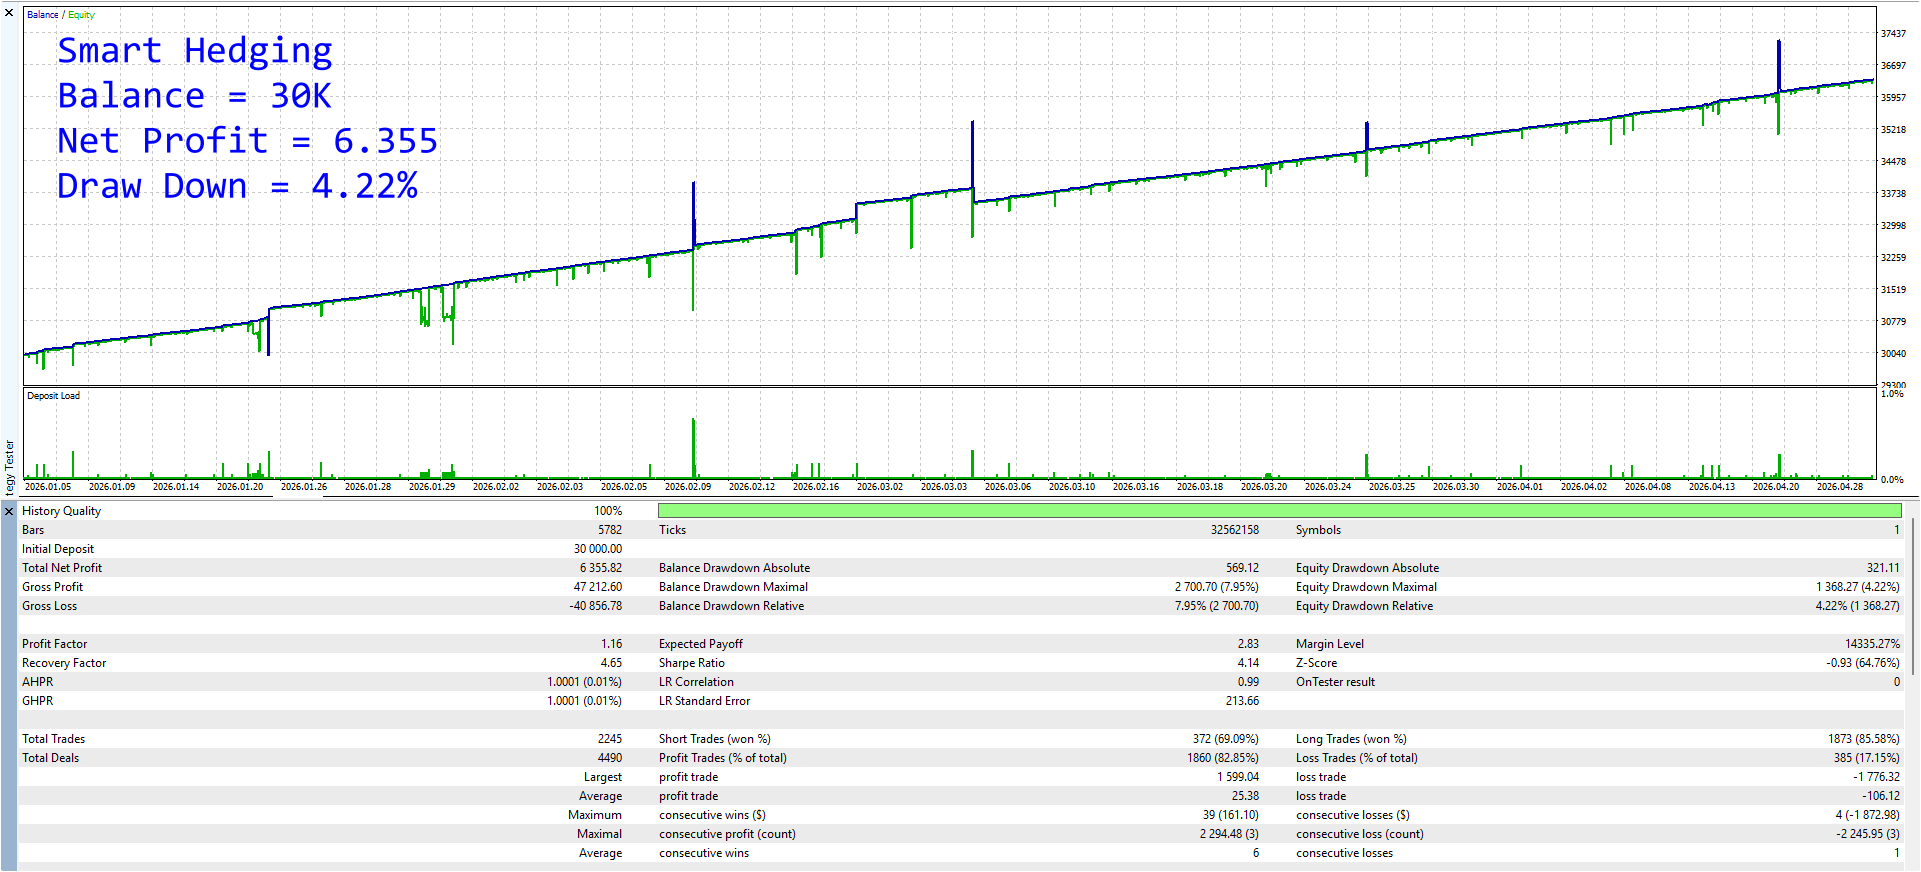Click the 'Deposit Load' chart label

(x=53, y=396)
